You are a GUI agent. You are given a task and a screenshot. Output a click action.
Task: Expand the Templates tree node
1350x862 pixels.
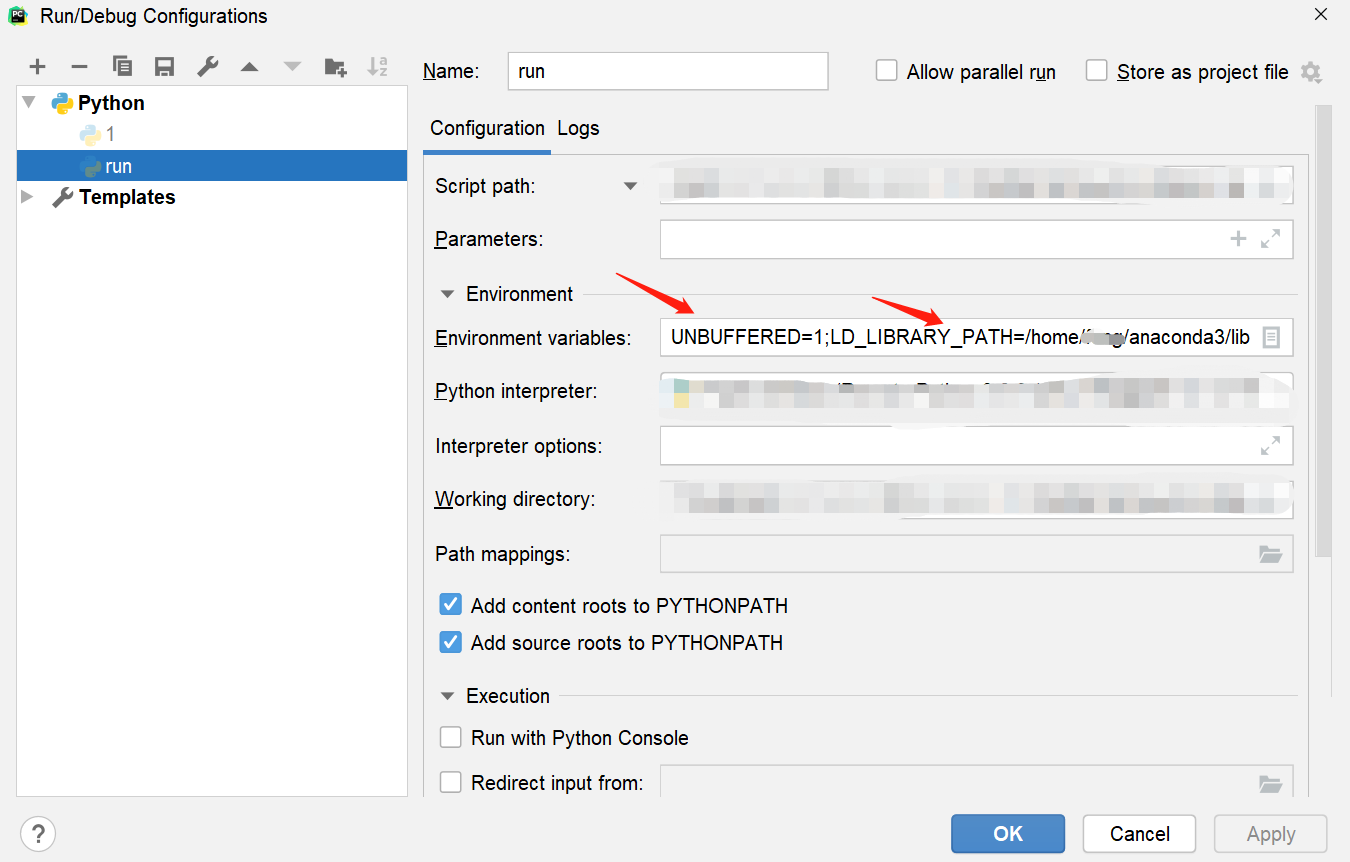coord(27,197)
